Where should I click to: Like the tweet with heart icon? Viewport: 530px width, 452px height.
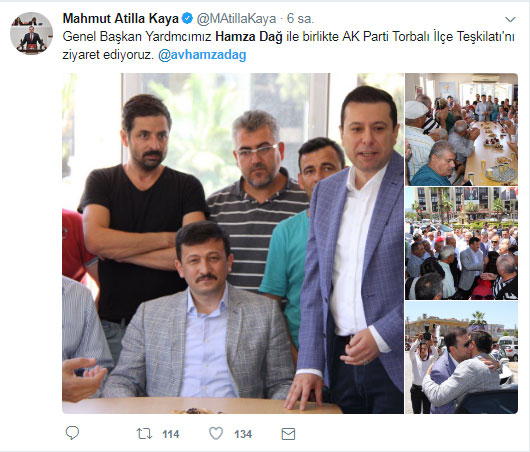click(x=216, y=433)
